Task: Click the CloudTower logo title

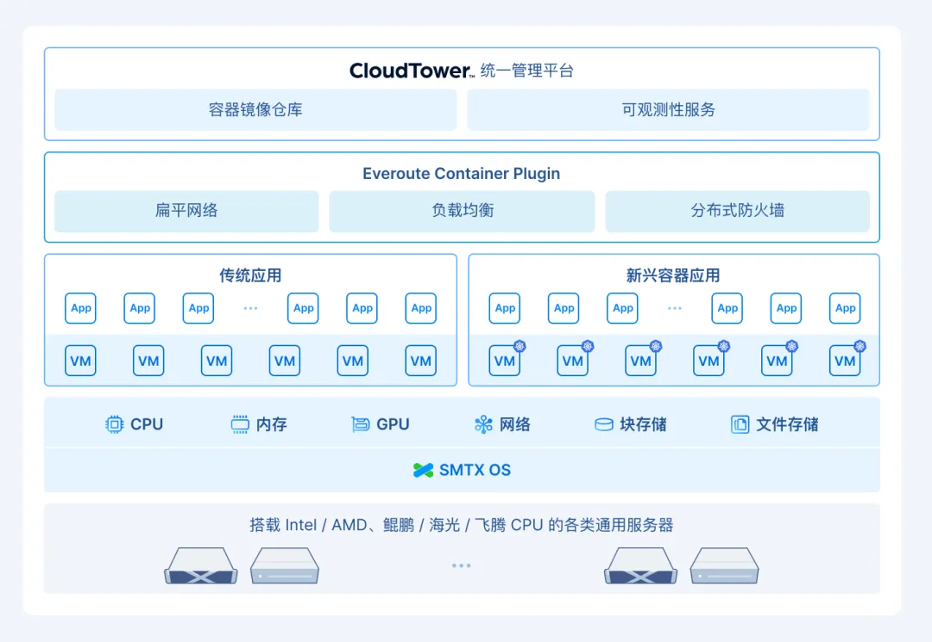Action: tap(411, 71)
